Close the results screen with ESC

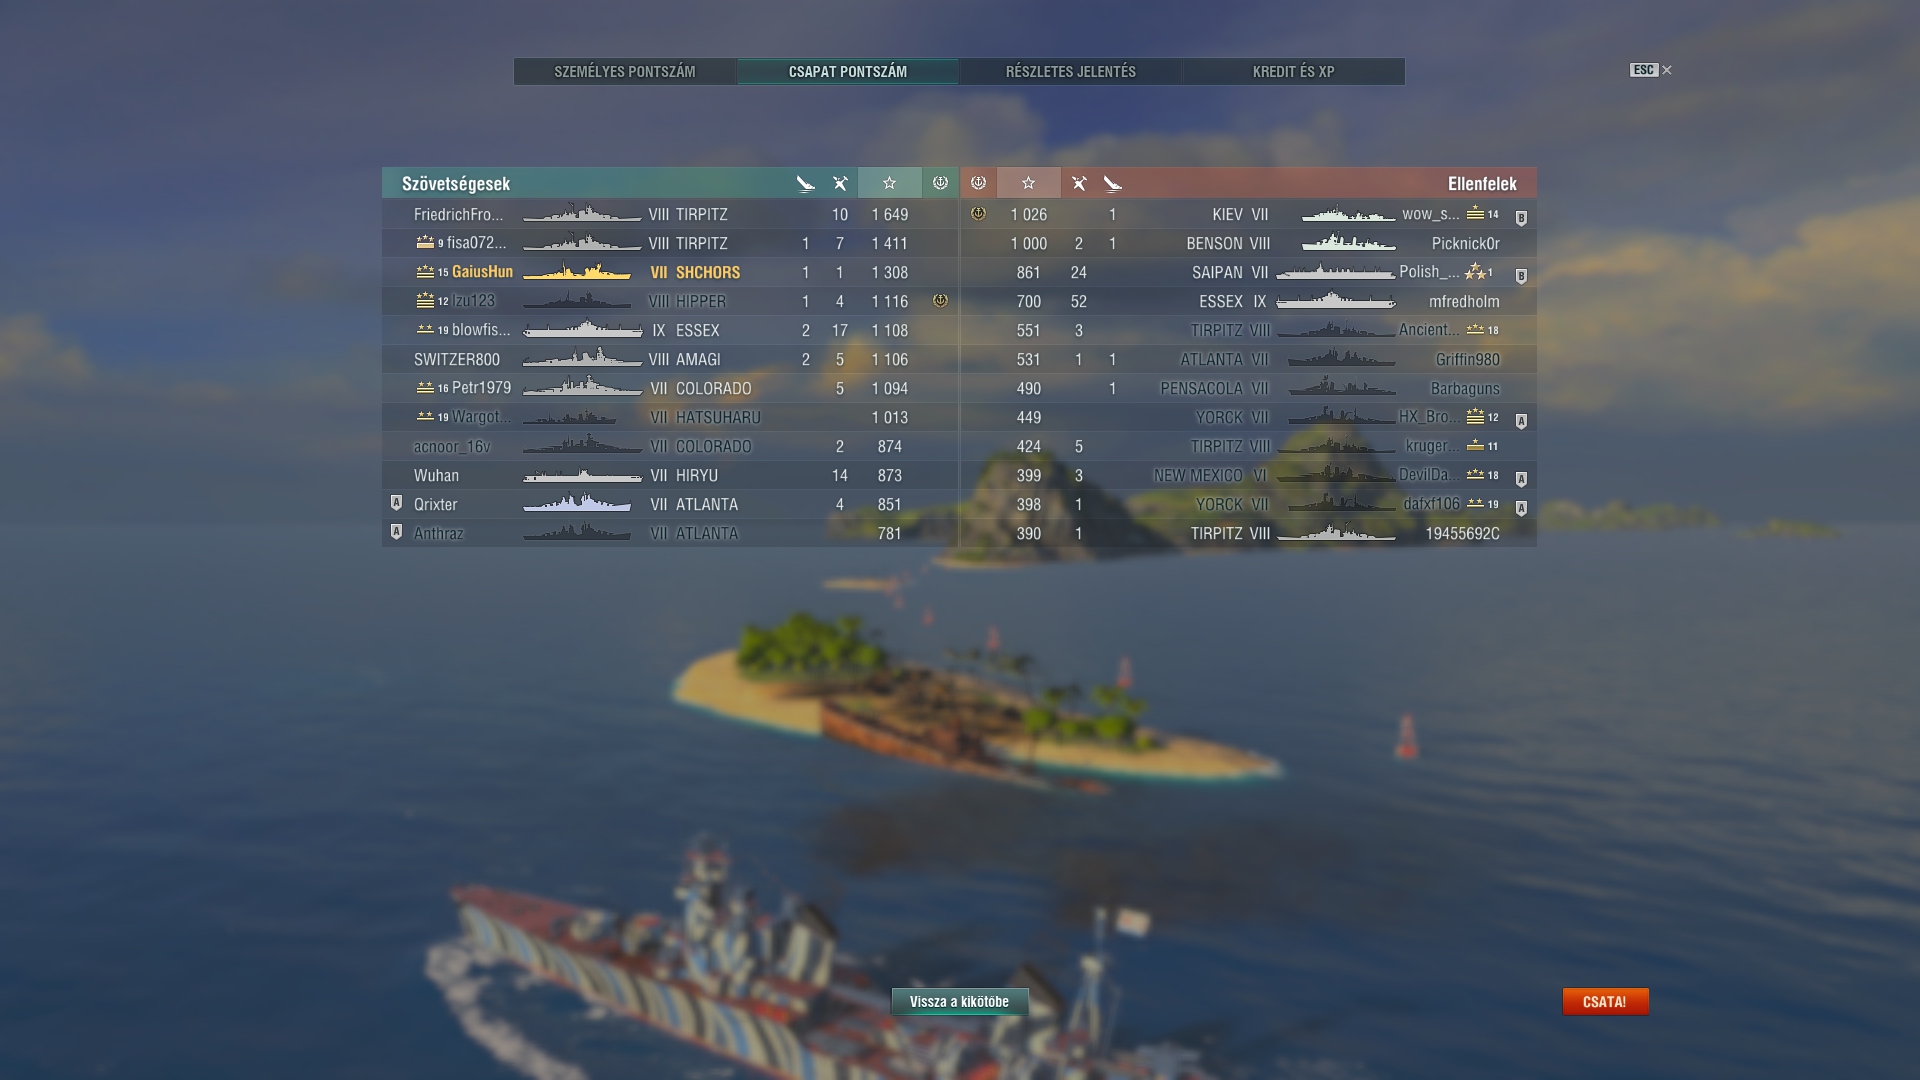point(1651,70)
